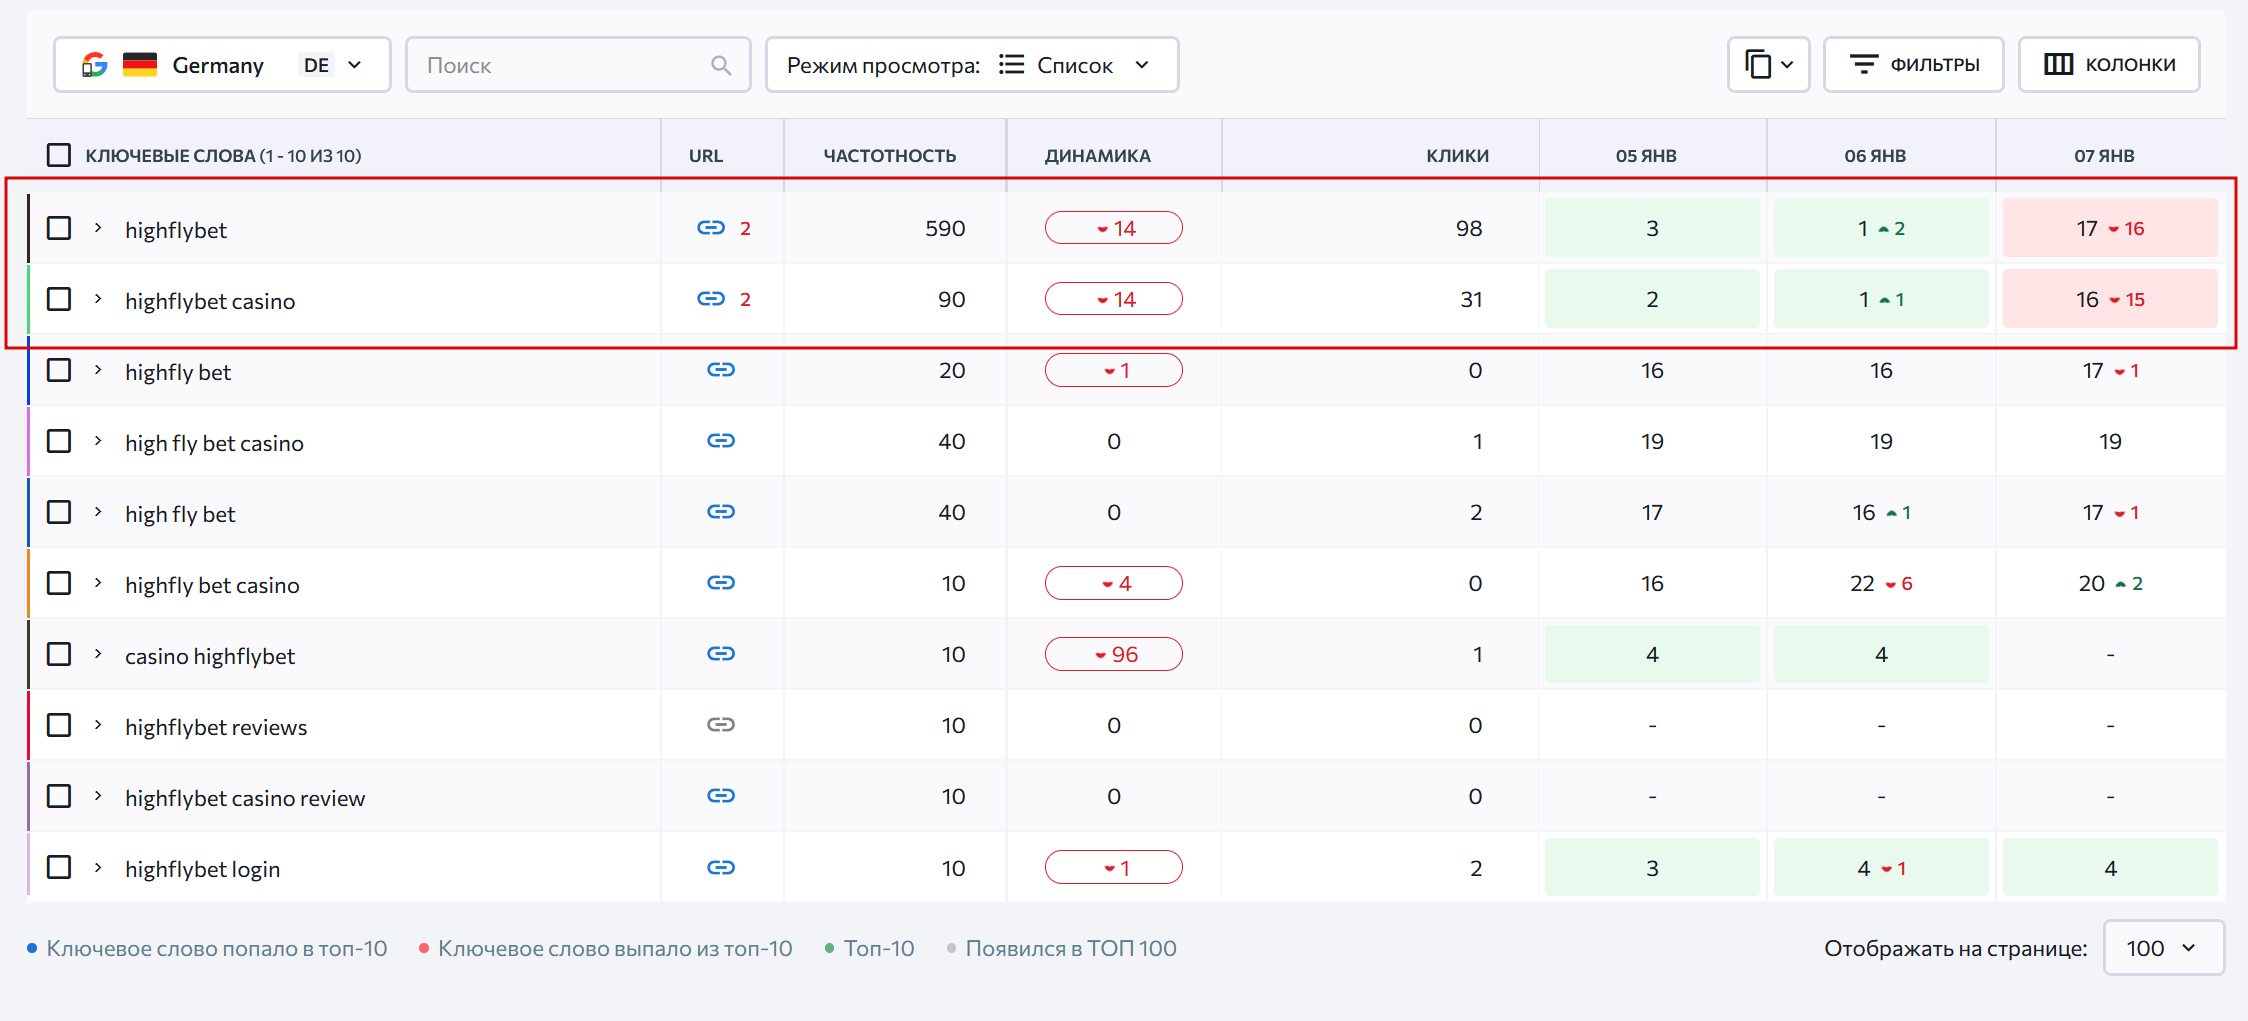The image size is (2248, 1021).
Task: Open URL link icon for highfly bet casino
Action: [721, 583]
